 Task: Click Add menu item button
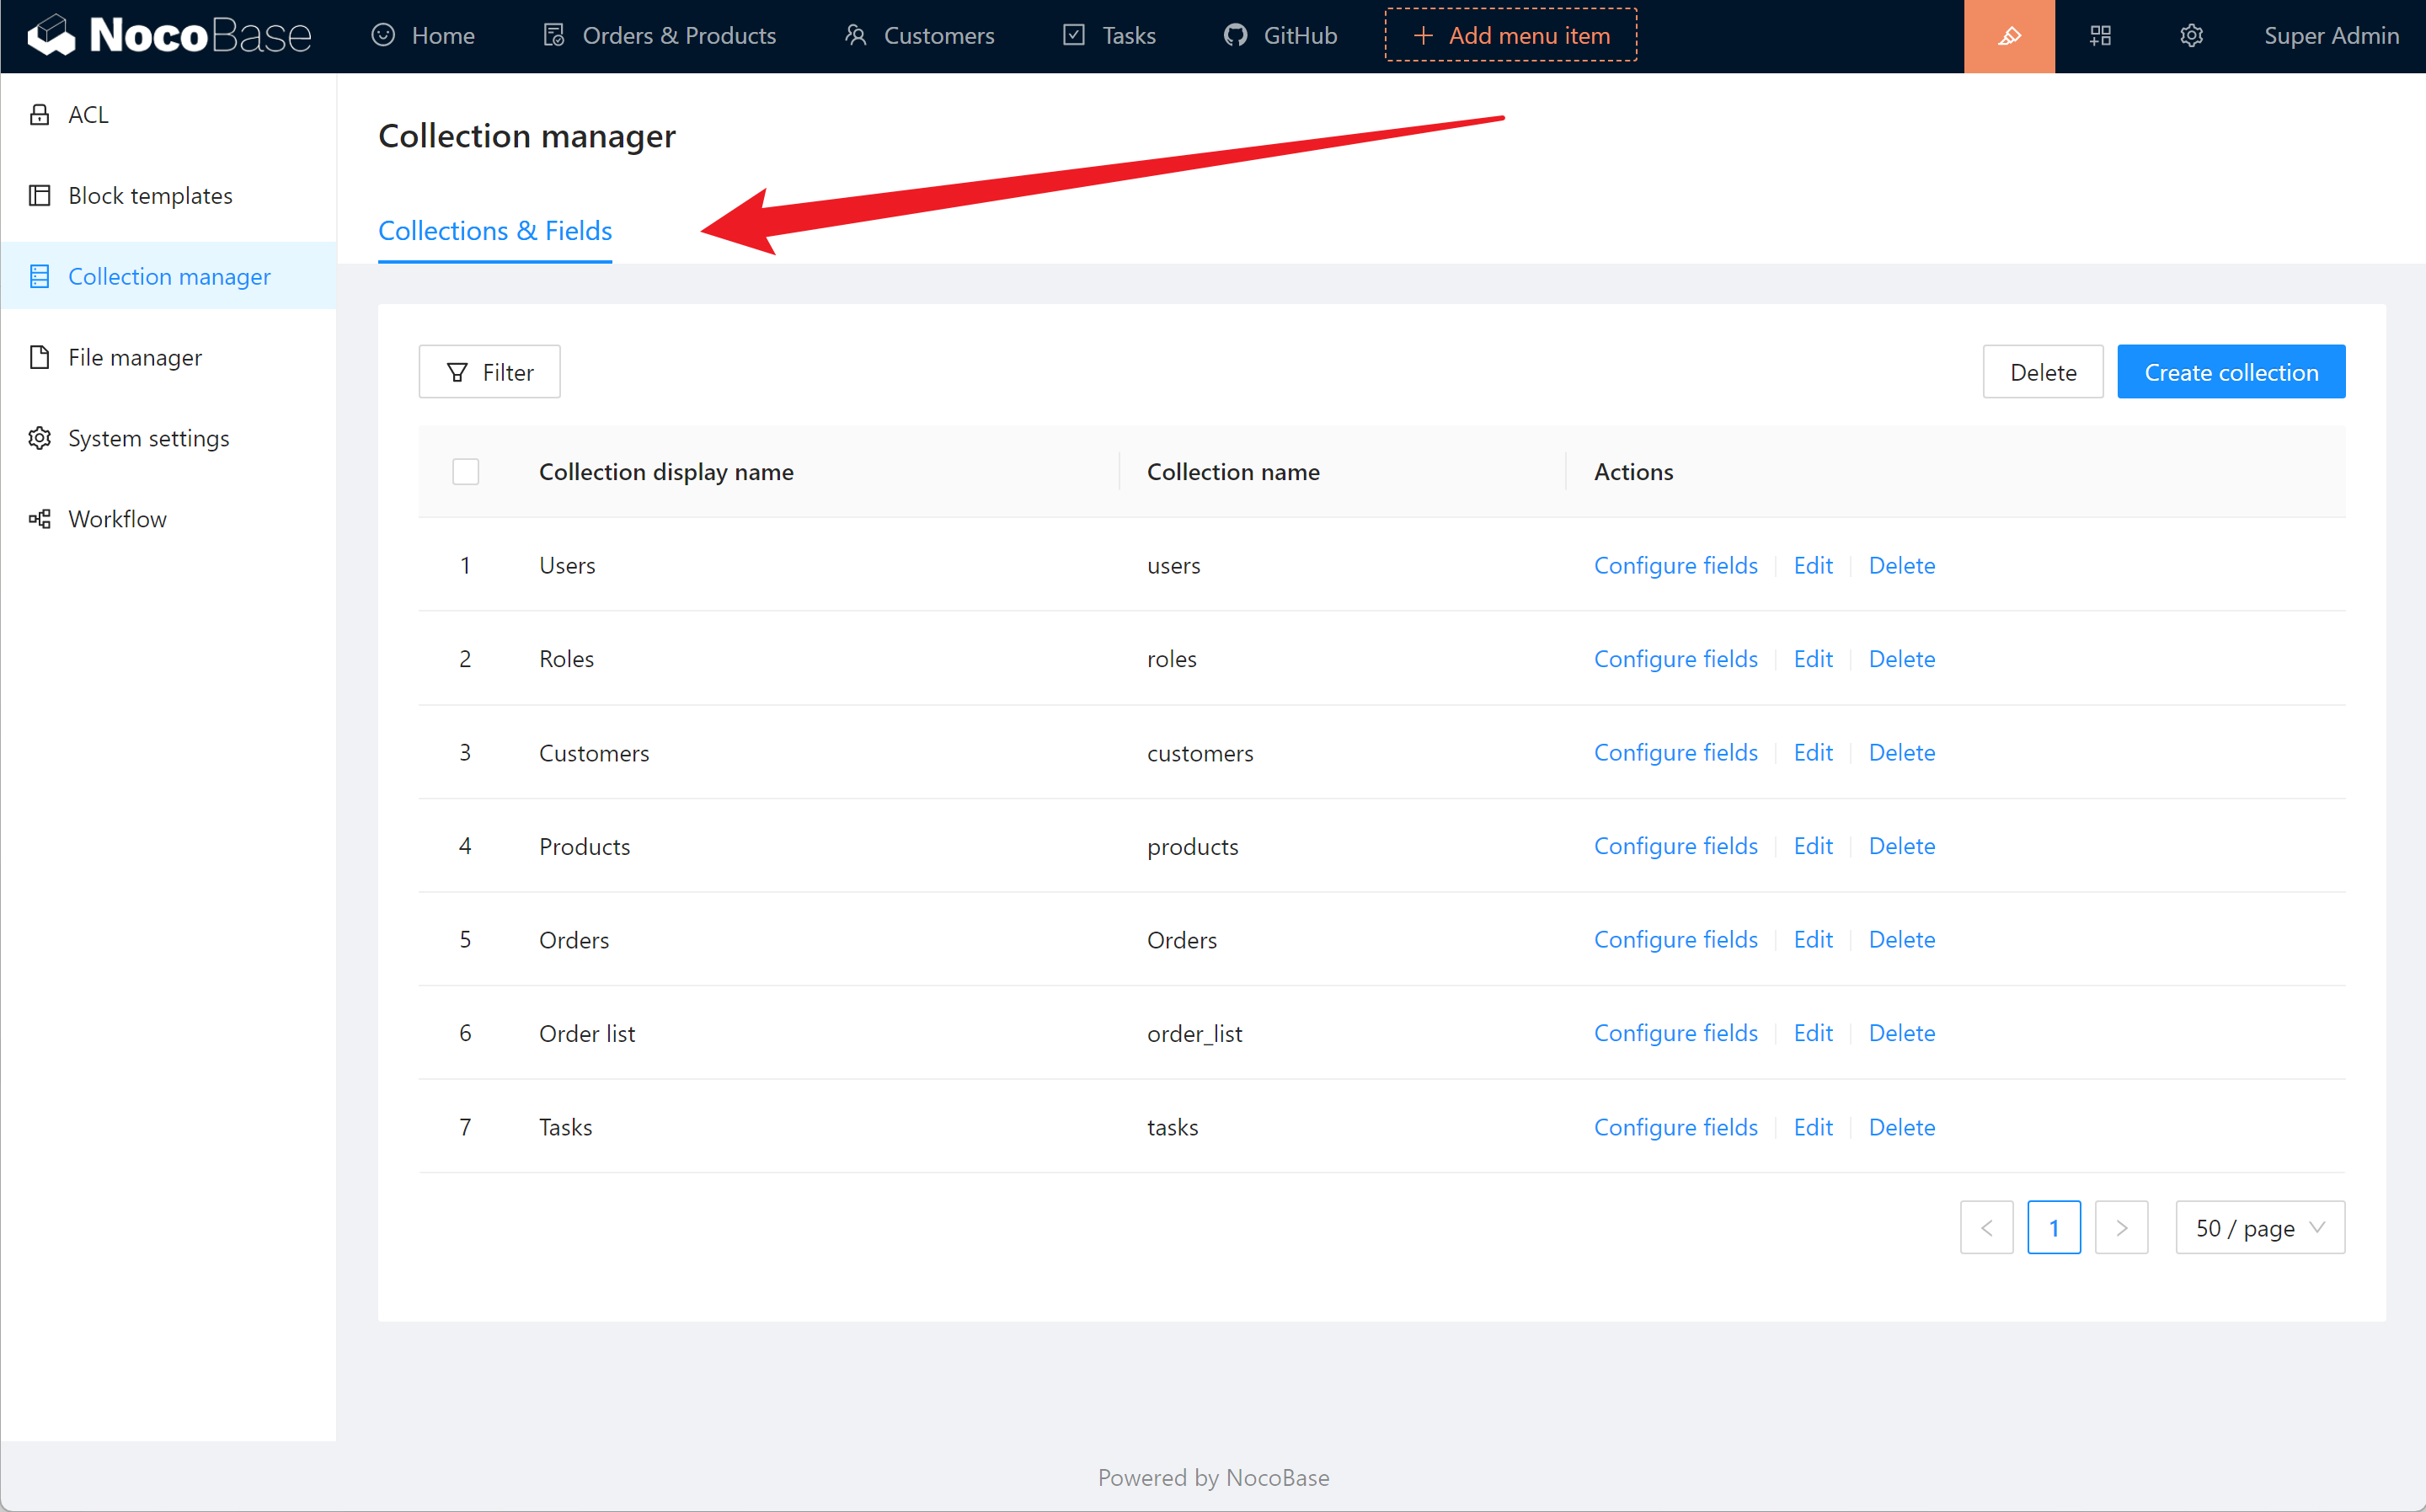[1510, 36]
